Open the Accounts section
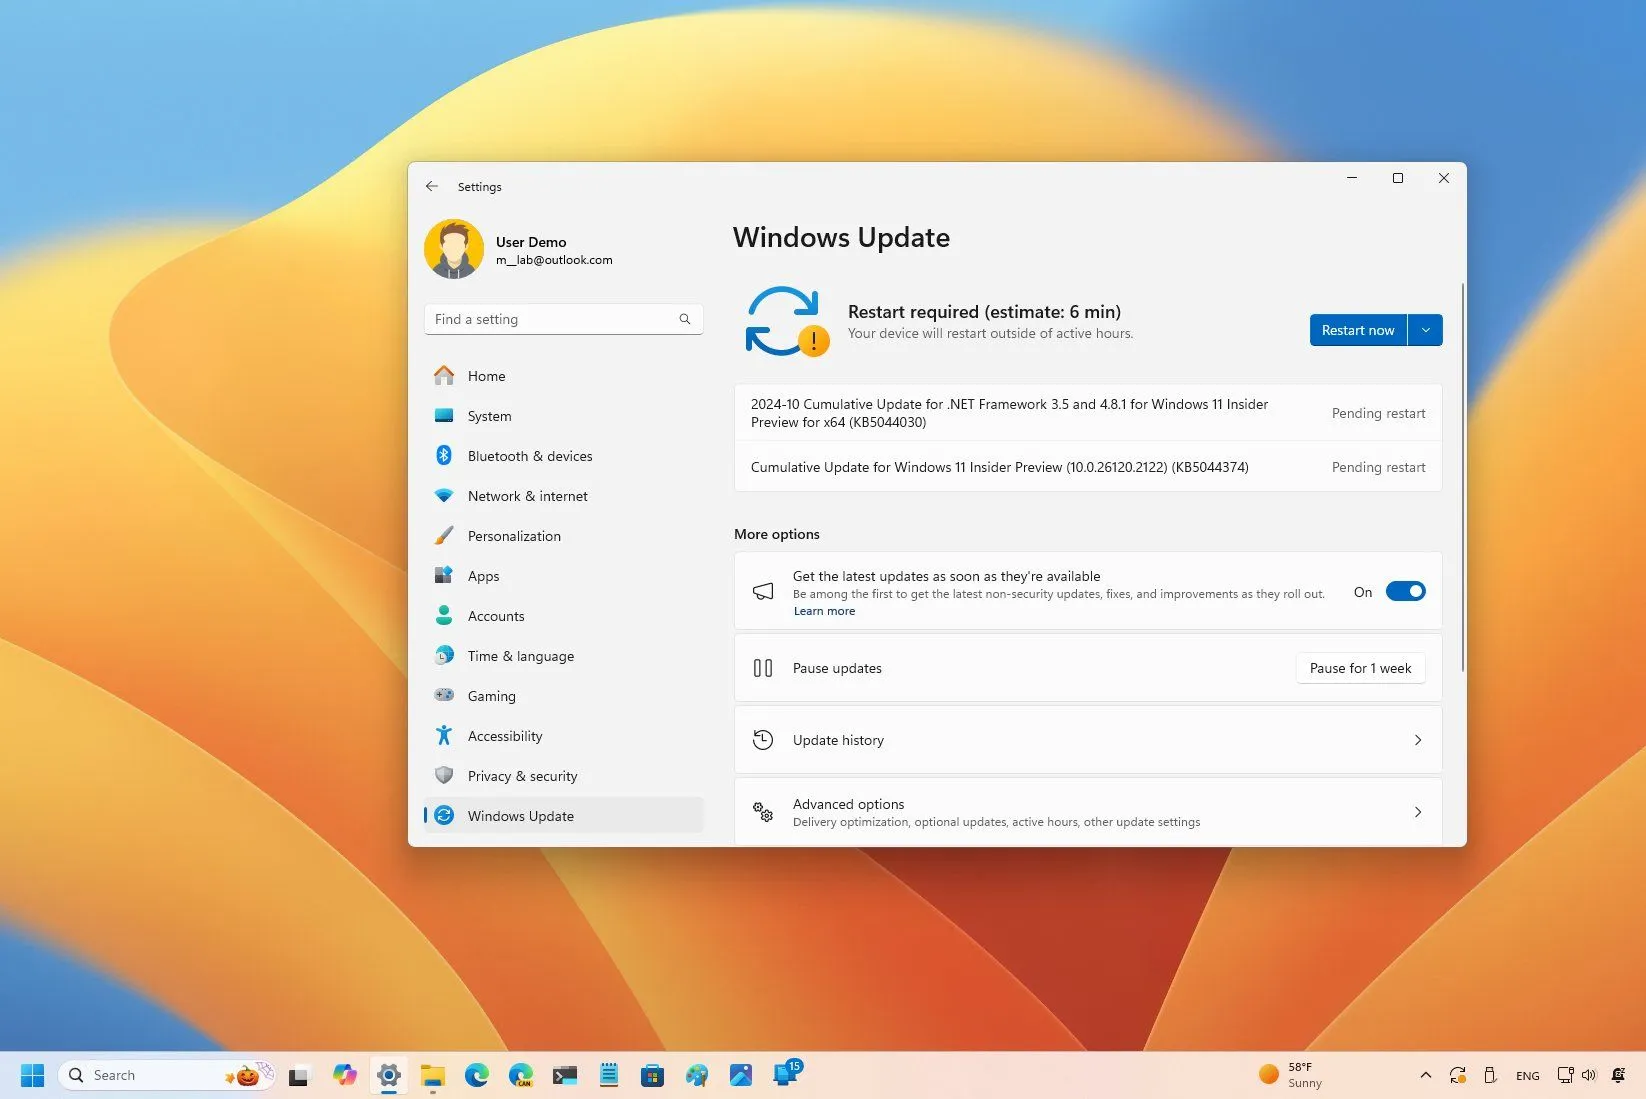 click(564, 616)
